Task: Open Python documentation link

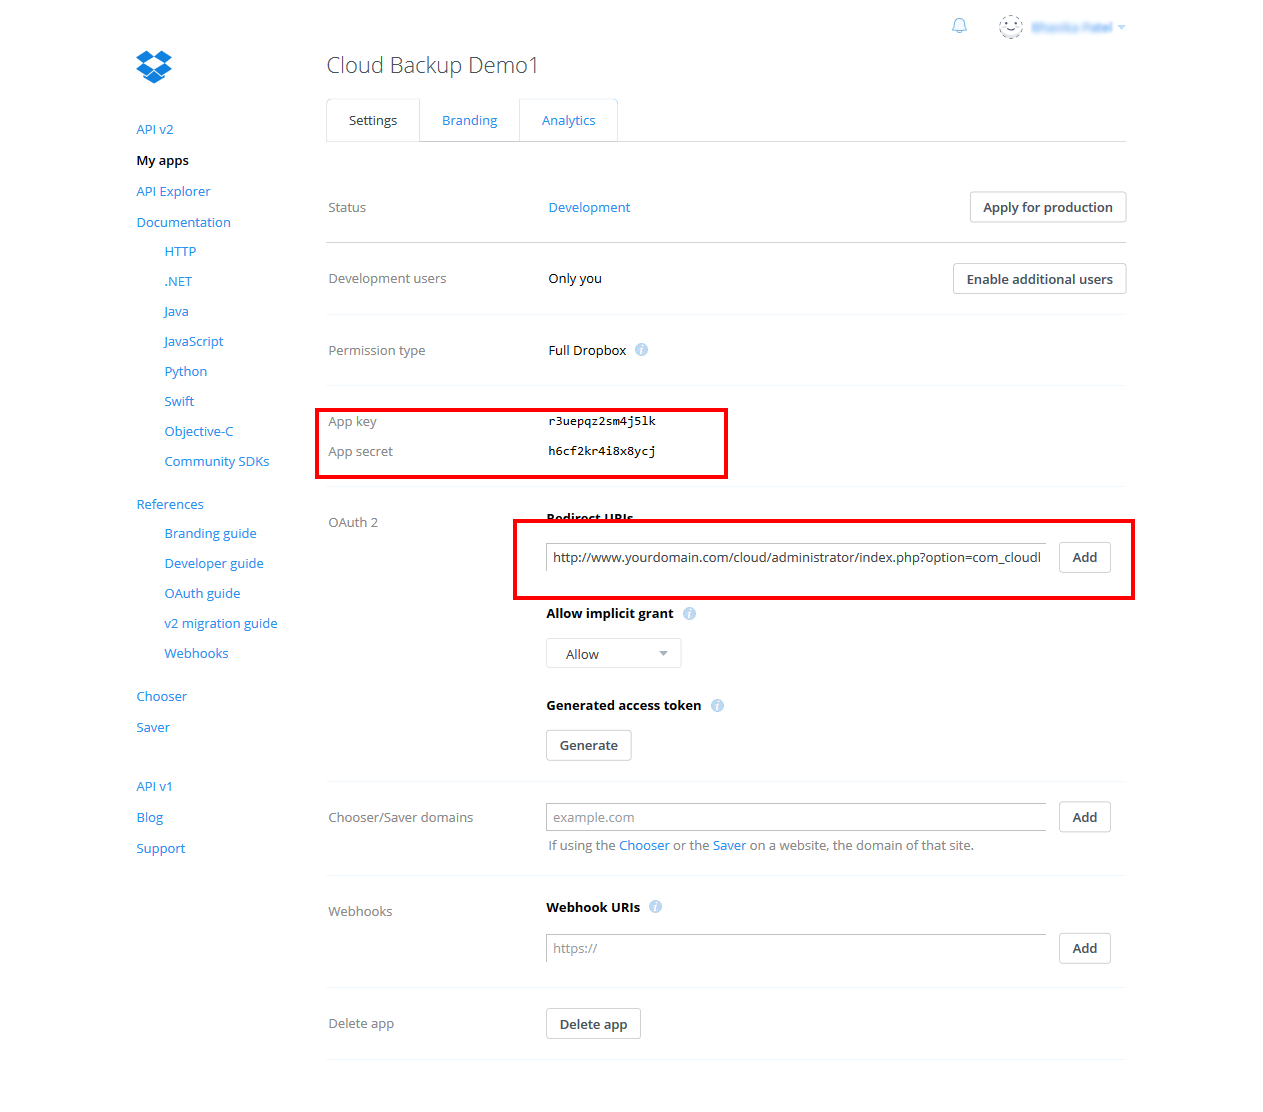Action: pos(186,372)
